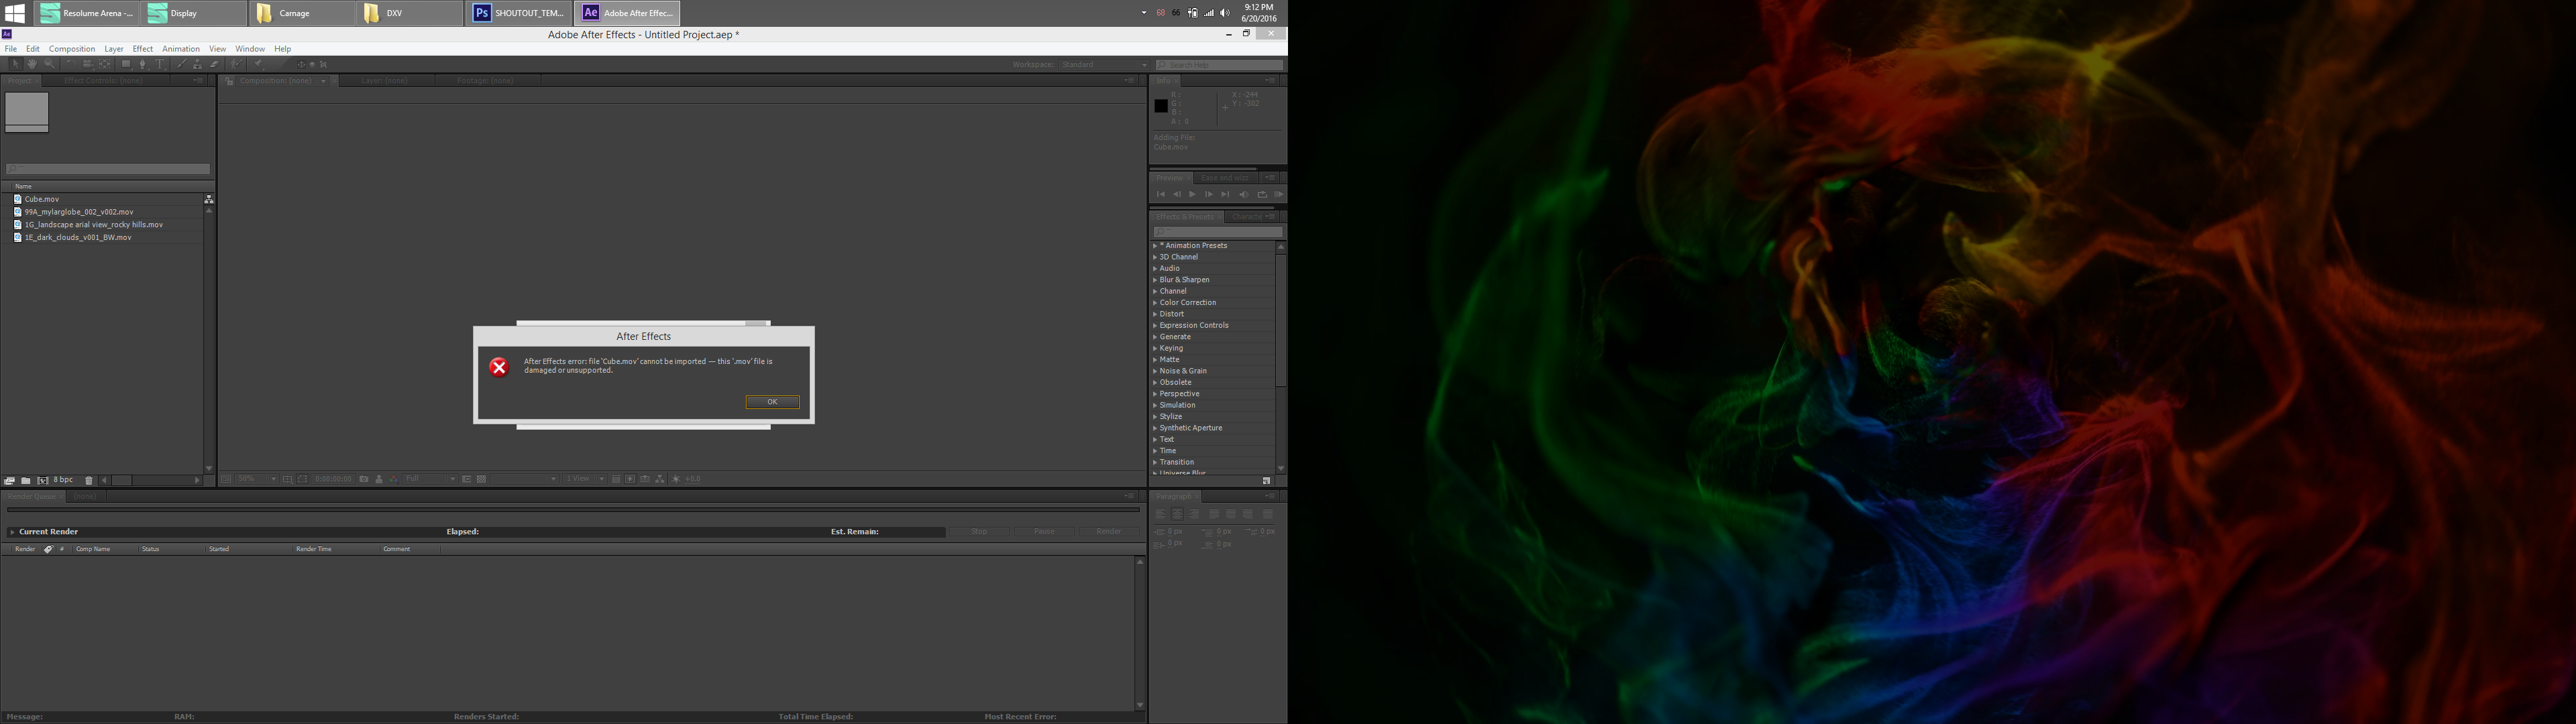Select the Hand tool in toolbar
The height and width of the screenshot is (724, 2576).
(x=32, y=64)
